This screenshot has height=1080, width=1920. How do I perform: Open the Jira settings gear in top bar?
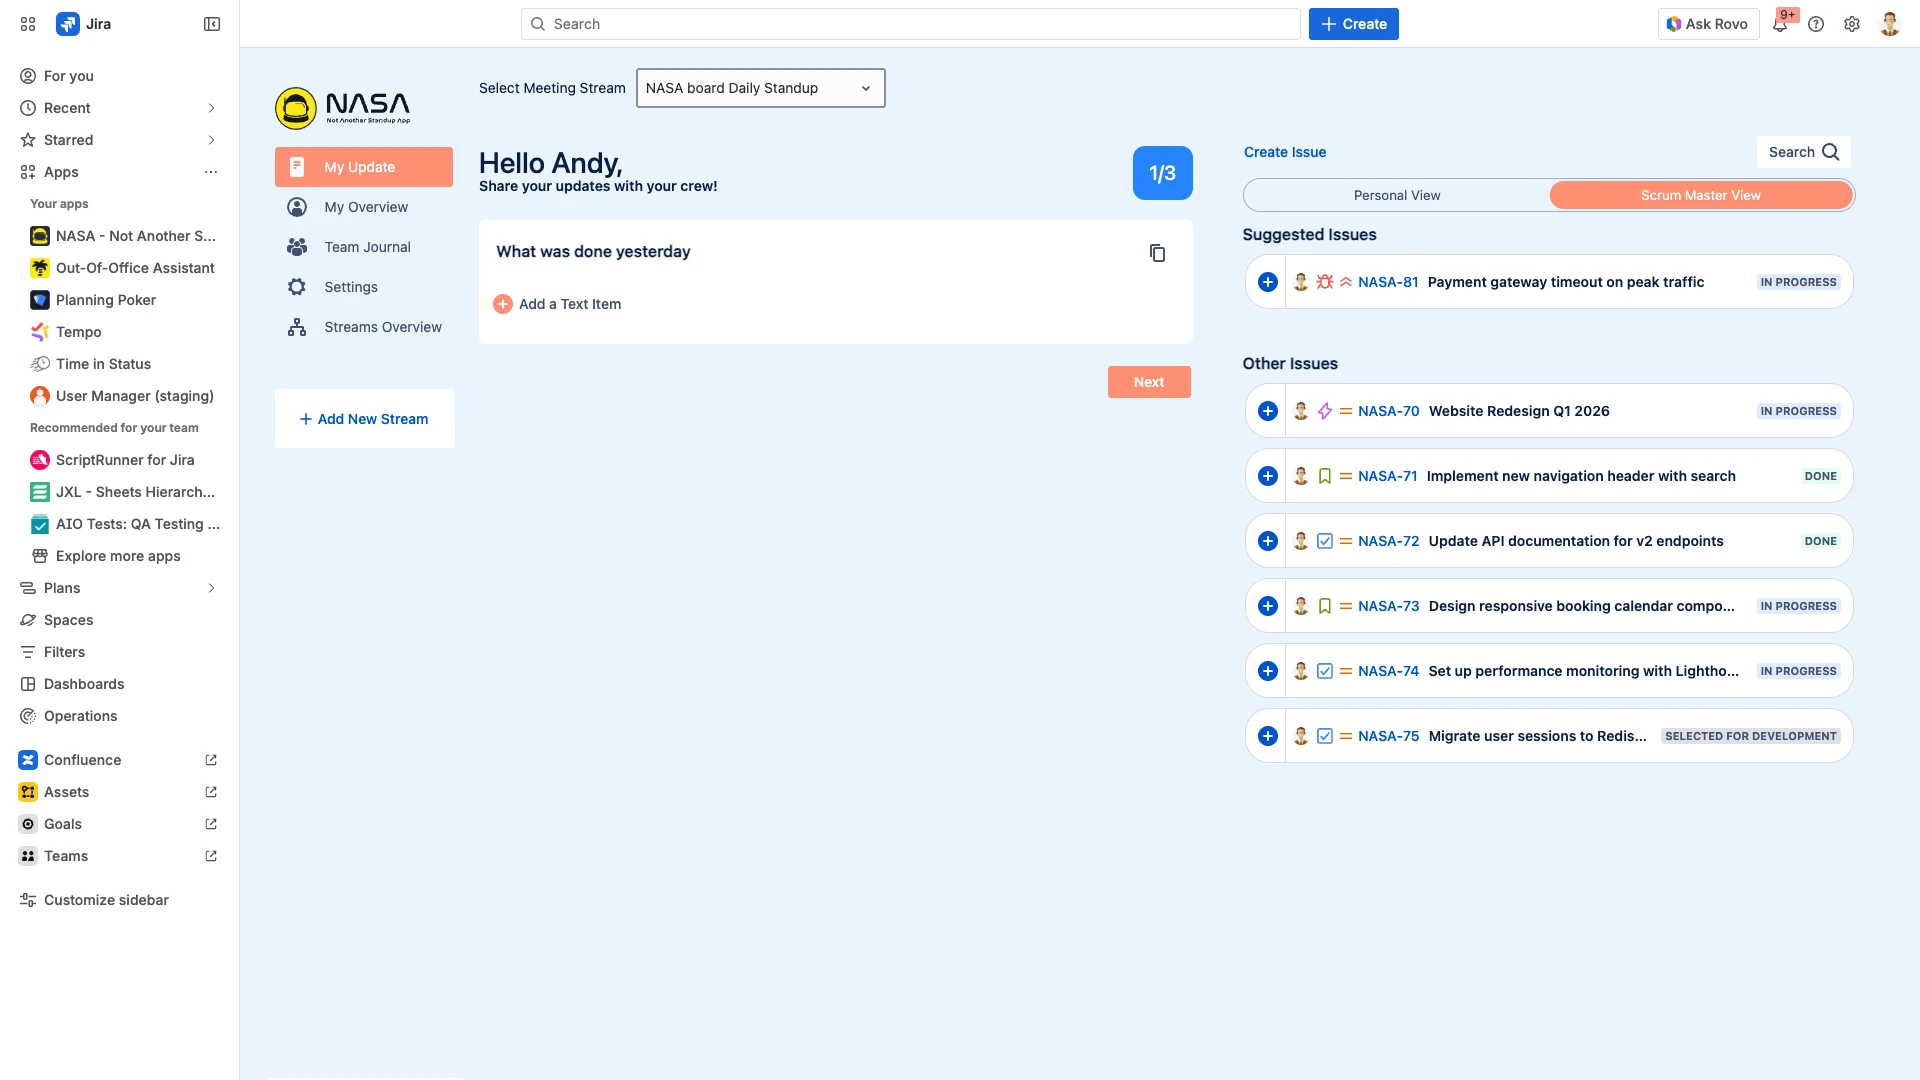coord(1852,24)
